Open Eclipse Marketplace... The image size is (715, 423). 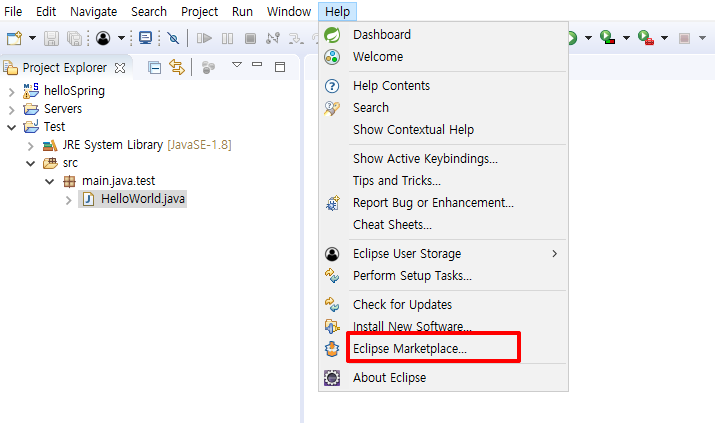tap(443, 349)
